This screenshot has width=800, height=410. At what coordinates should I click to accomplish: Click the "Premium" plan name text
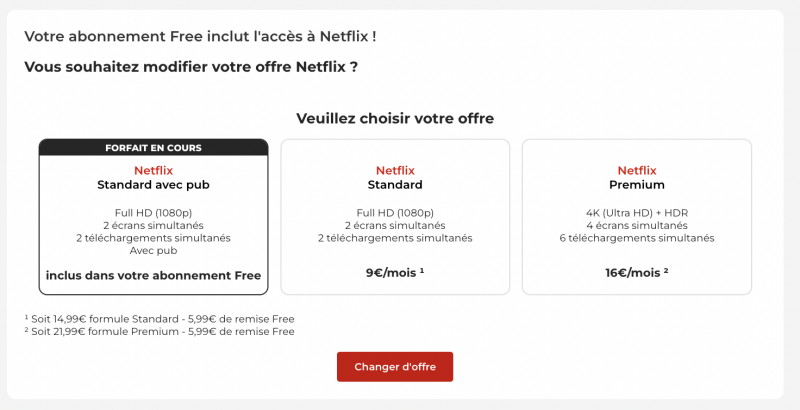pyautogui.click(x=637, y=185)
